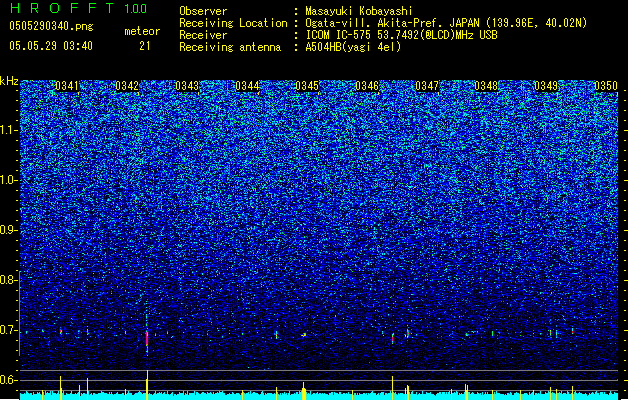629x400 pixels.
Task: Click the 1.0 kHz axis tick label
Action: click(8, 180)
